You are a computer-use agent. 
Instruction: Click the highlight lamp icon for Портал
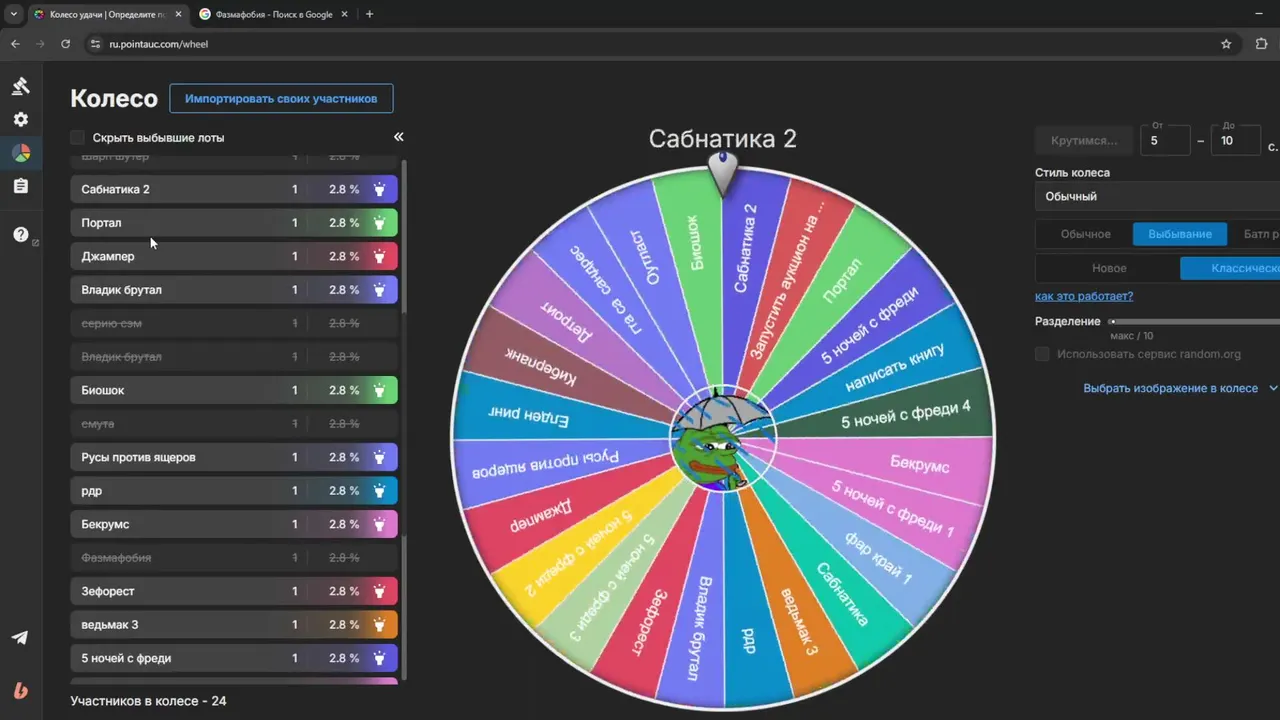tap(380, 223)
